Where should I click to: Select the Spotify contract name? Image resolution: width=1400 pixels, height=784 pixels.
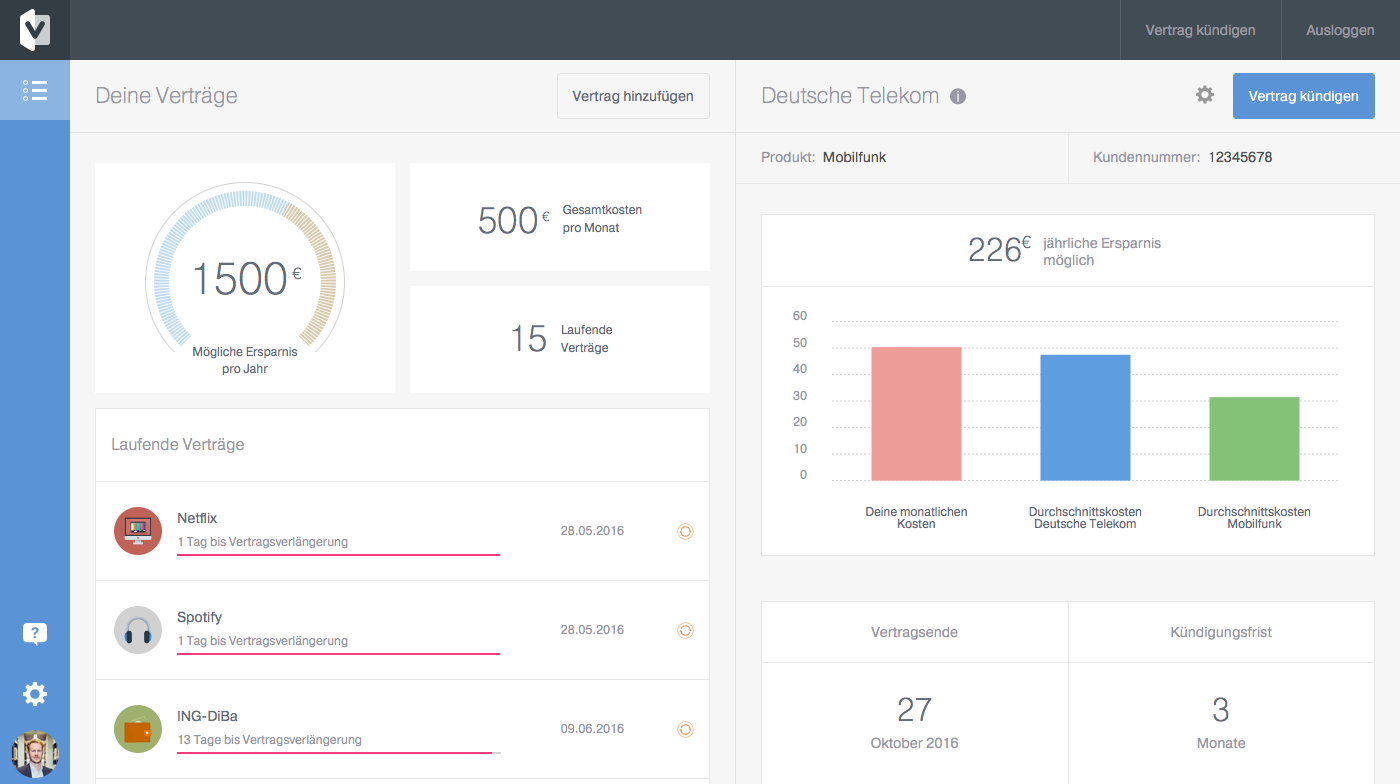(x=199, y=617)
